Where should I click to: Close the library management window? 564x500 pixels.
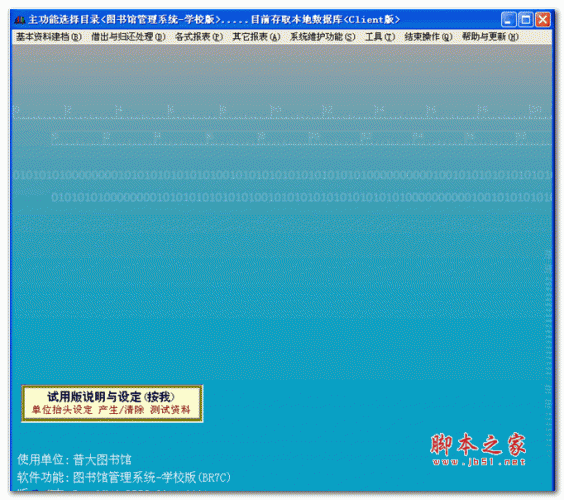tap(543, 19)
